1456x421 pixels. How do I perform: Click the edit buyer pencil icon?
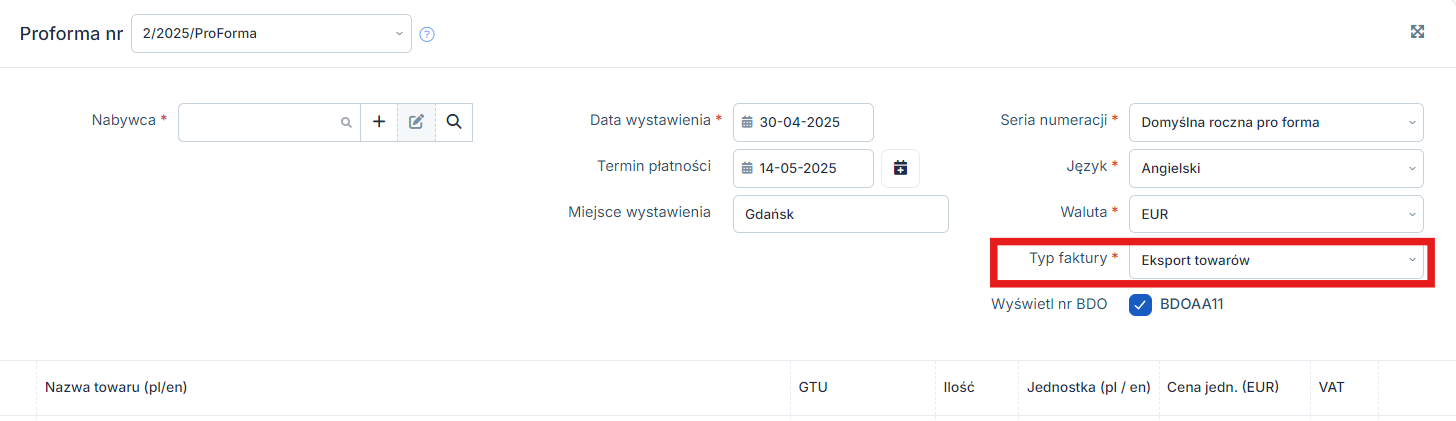416,122
